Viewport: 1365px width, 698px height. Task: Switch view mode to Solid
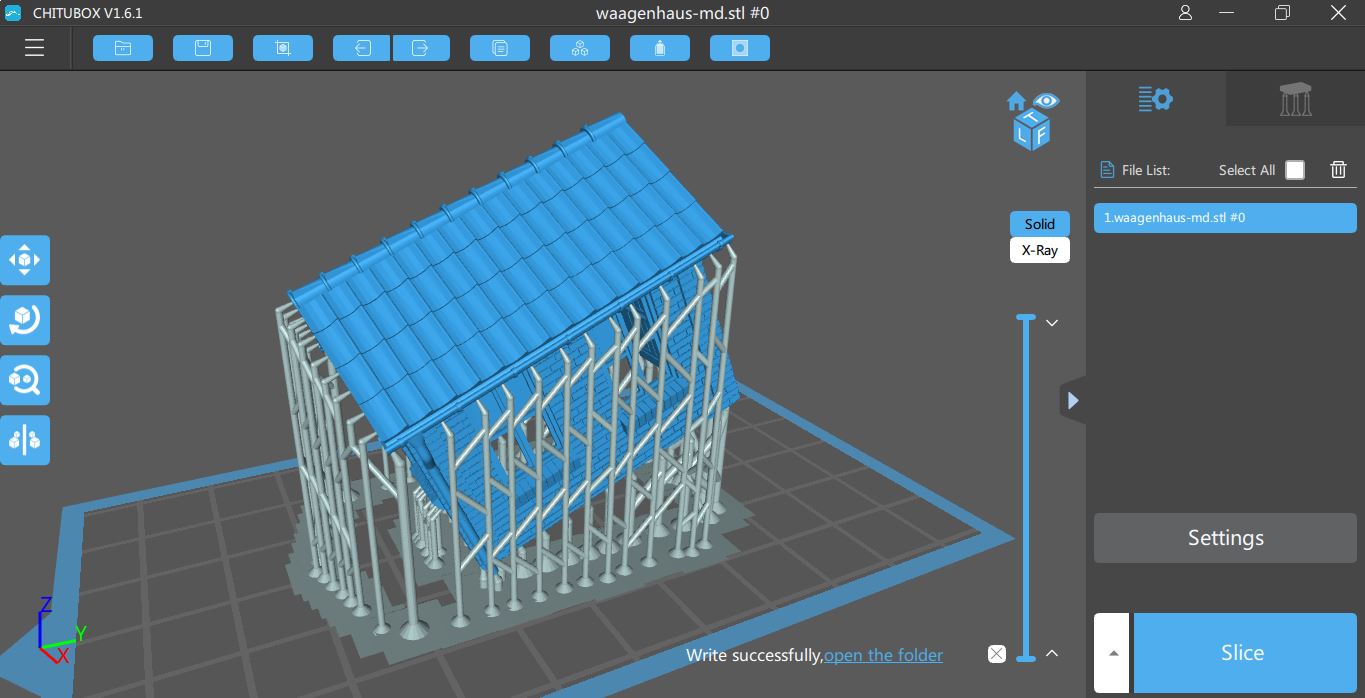coord(1039,224)
